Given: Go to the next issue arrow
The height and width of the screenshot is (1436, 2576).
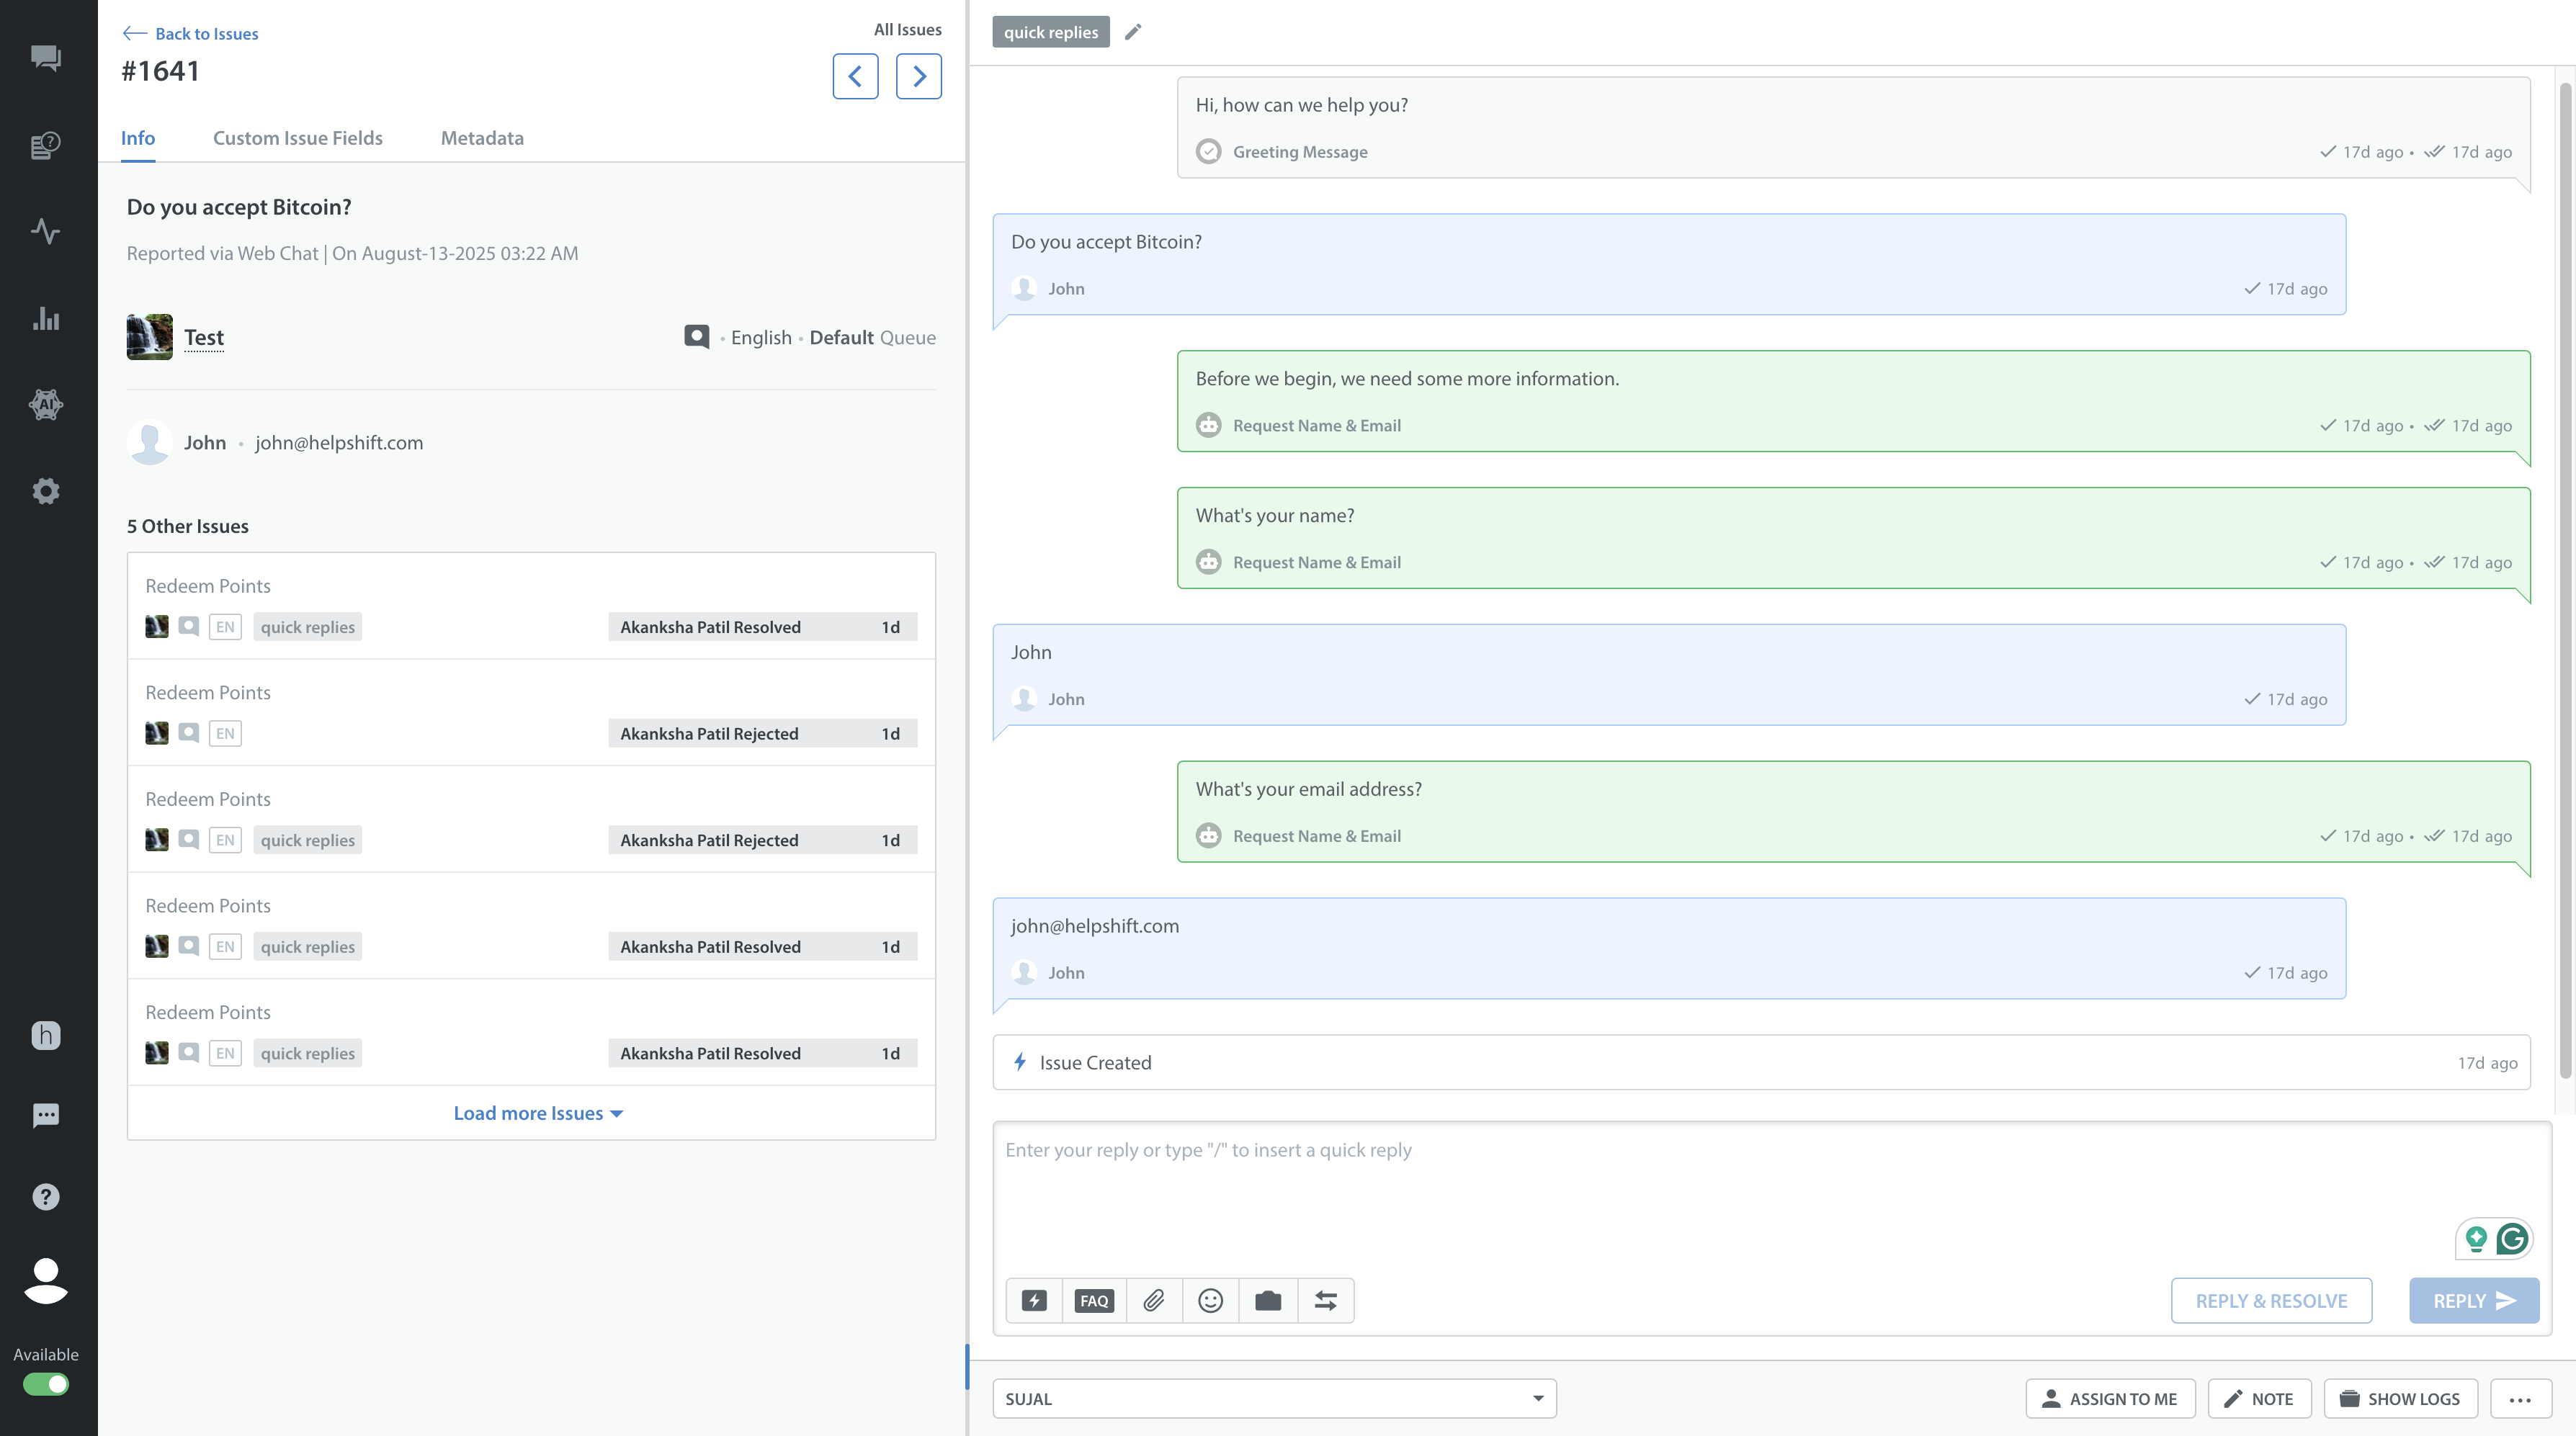Looking at the screenshot, I should tap(918, 76).
